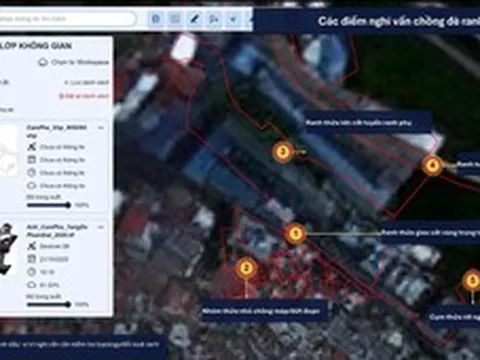Click the clock icon in the upper layer card
Image resolution: width=480 pixels, height=360 pixels.
click(31, 173)
